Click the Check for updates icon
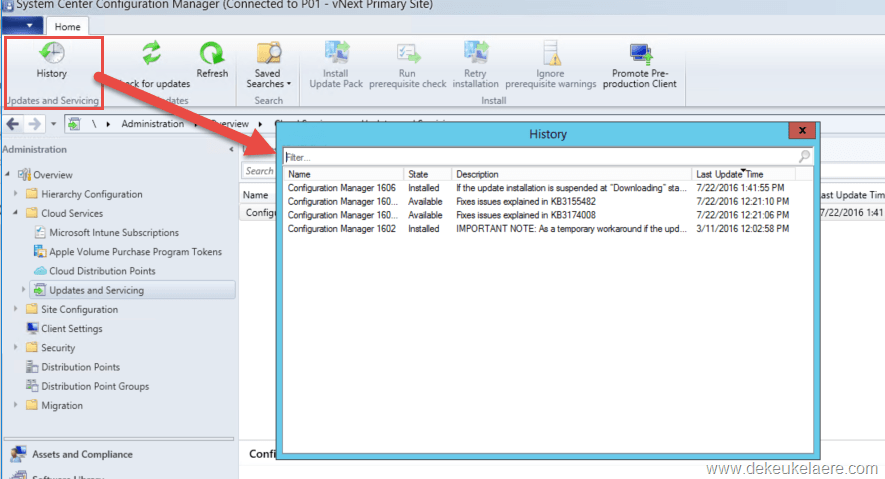The width and height of the screenshot is (885, 479). pos(151,53)
